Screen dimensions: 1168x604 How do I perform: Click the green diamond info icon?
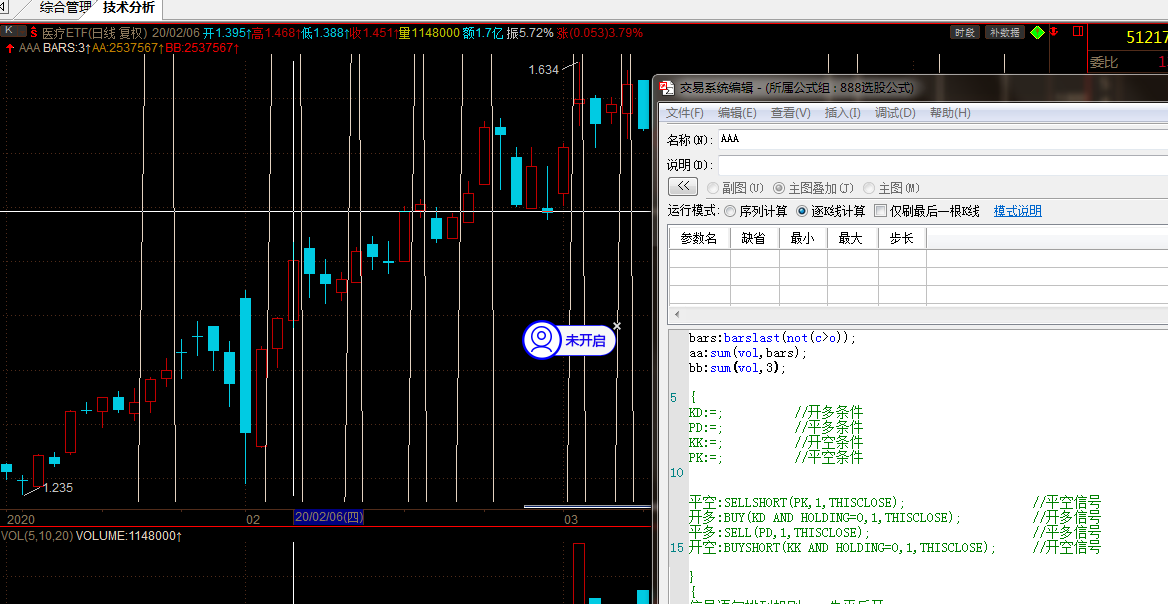(x=1037, y=32)
